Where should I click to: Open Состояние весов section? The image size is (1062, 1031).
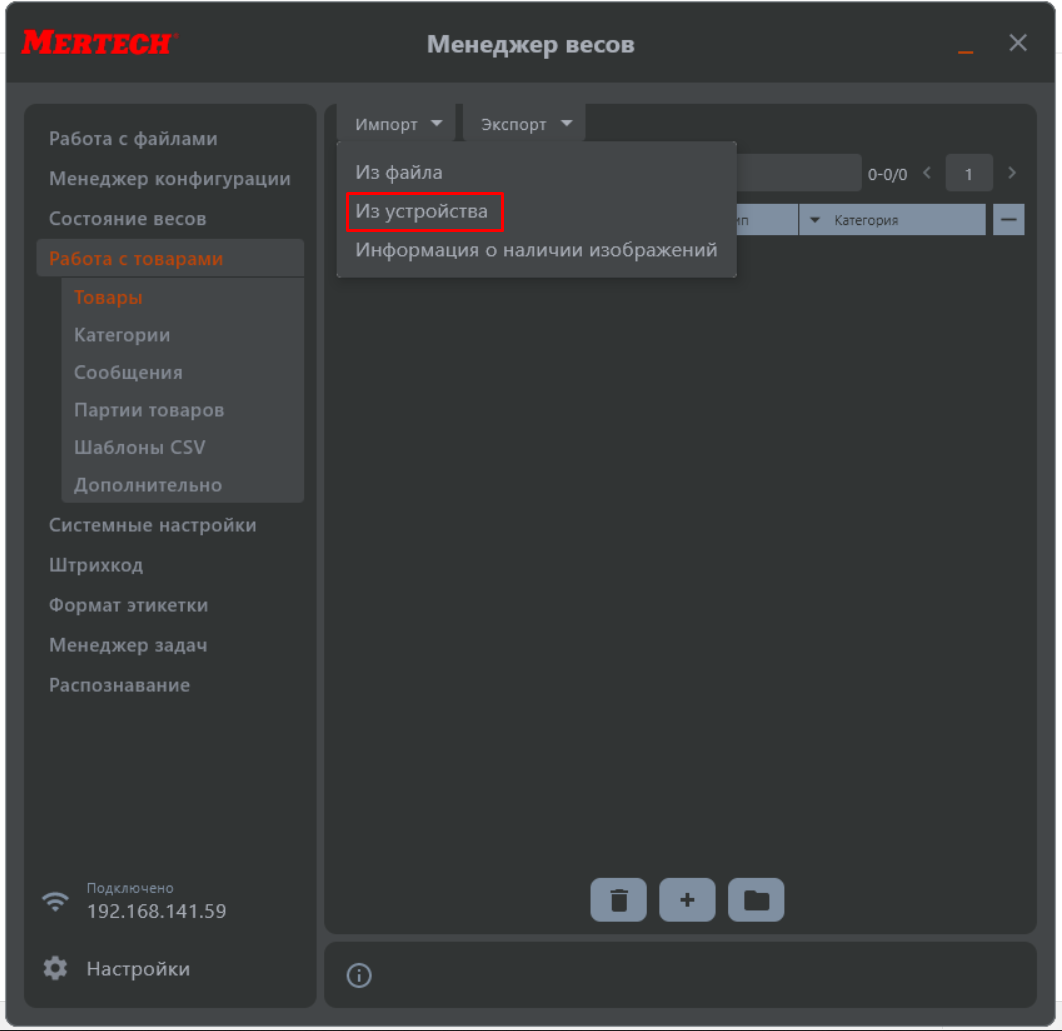click(x=127, y=218)
